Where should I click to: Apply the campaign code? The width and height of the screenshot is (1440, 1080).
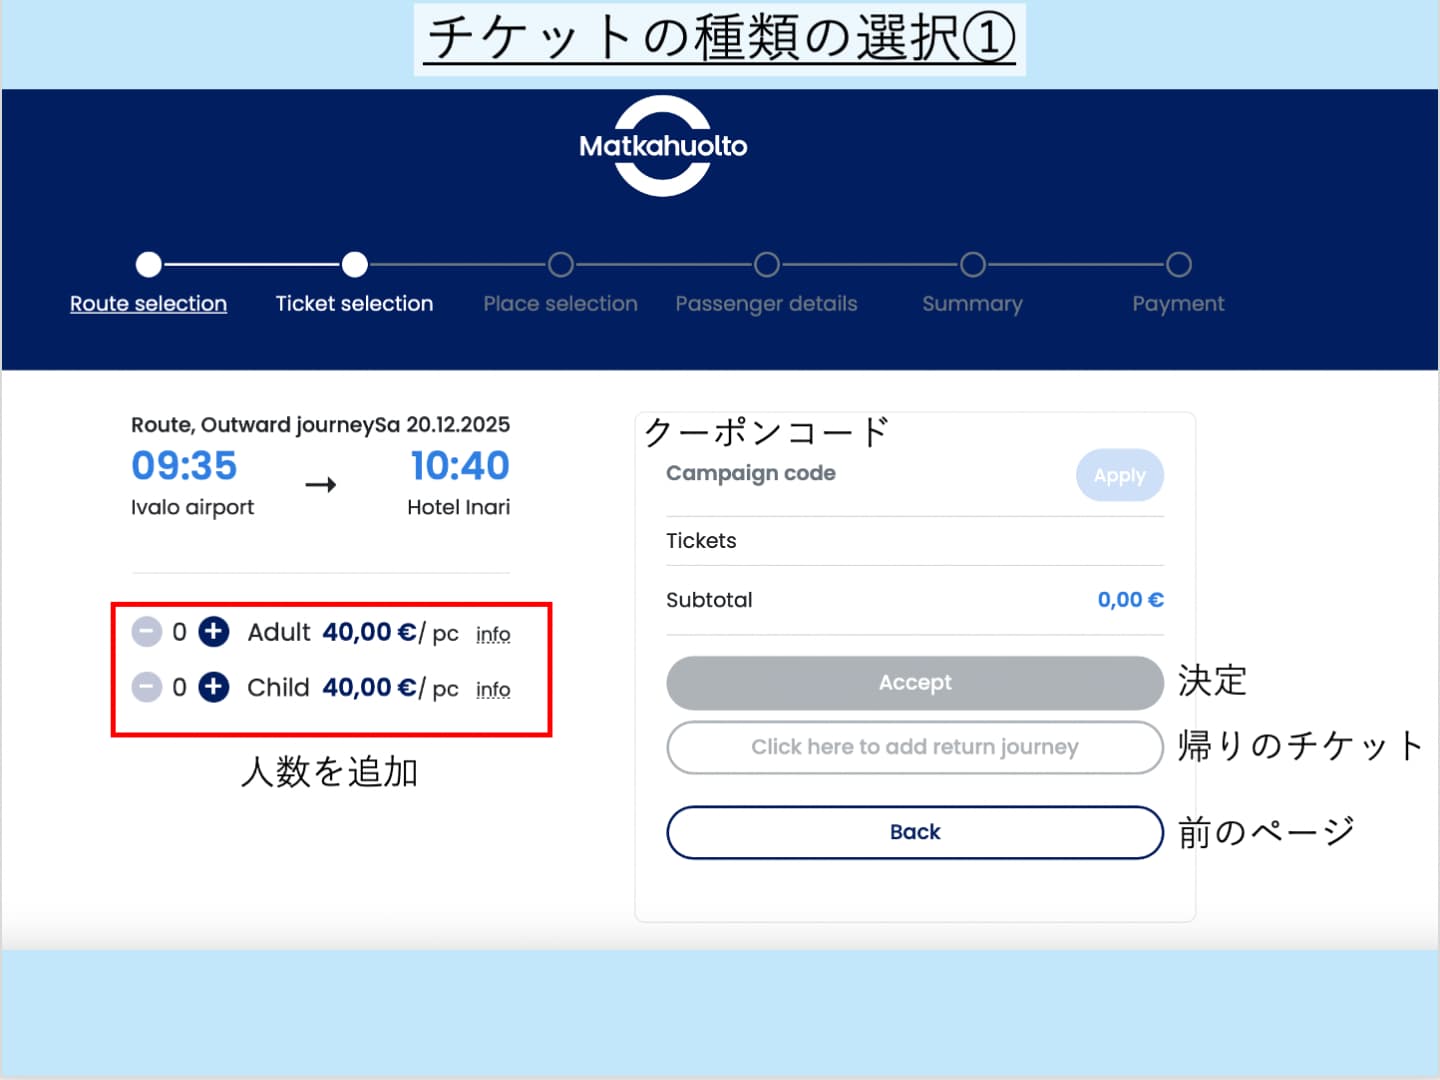point(1119,476)
